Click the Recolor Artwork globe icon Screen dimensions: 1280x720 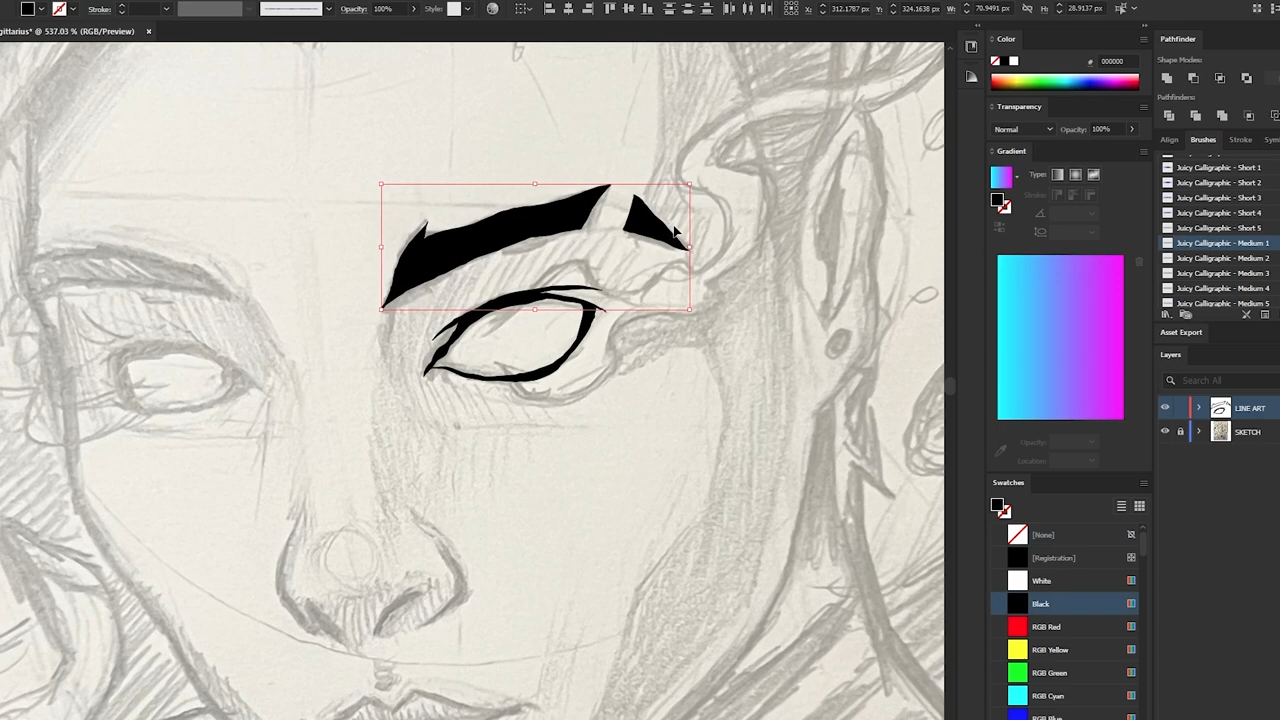coord(493,9)
